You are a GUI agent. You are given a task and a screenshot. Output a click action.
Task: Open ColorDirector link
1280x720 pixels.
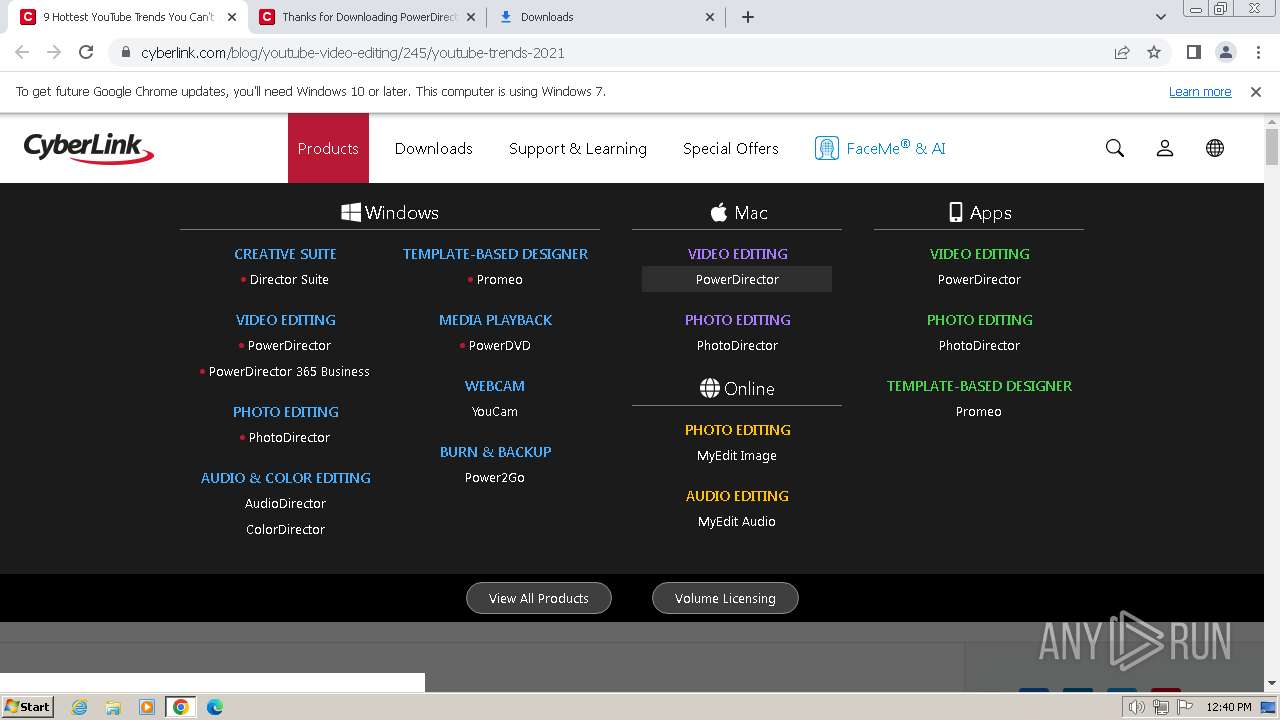point(286,530)
